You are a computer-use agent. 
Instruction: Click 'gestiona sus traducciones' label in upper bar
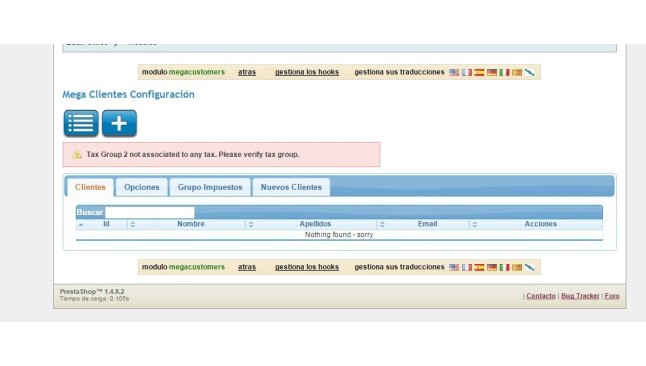point(399,72)
